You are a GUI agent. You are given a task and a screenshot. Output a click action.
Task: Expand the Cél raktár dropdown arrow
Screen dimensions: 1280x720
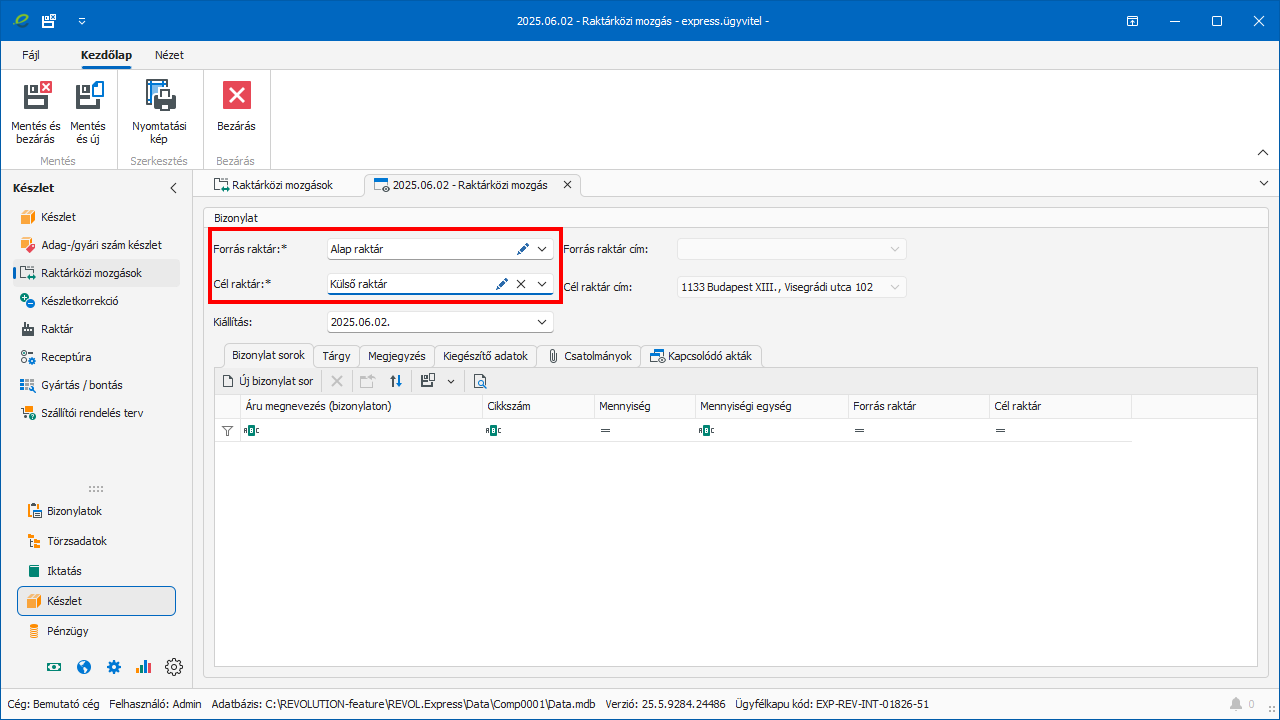coord(542,284)
